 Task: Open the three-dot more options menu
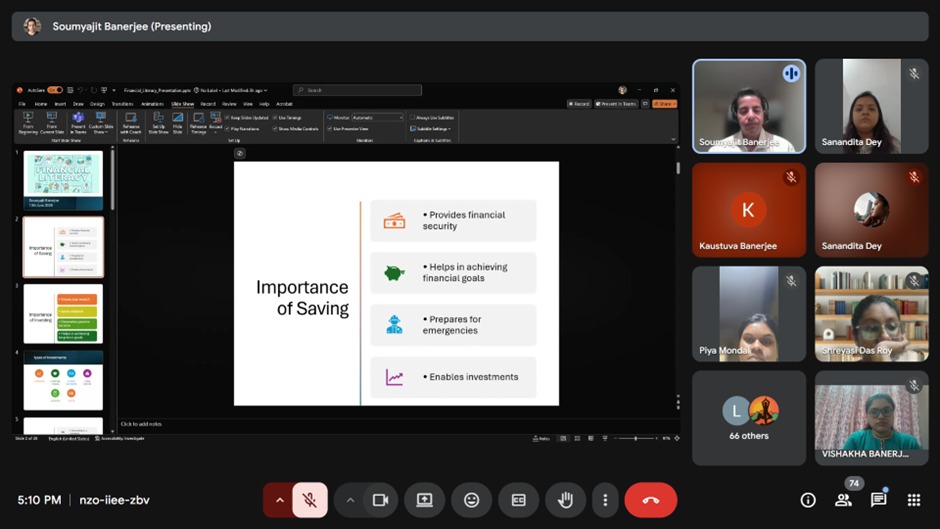pos(605,500)
